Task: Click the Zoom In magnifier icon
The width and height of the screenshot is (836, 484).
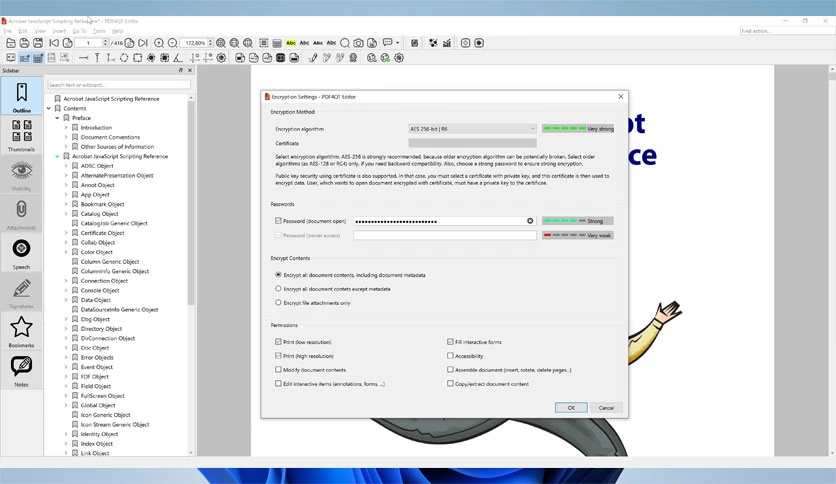Action: (159, 43)
